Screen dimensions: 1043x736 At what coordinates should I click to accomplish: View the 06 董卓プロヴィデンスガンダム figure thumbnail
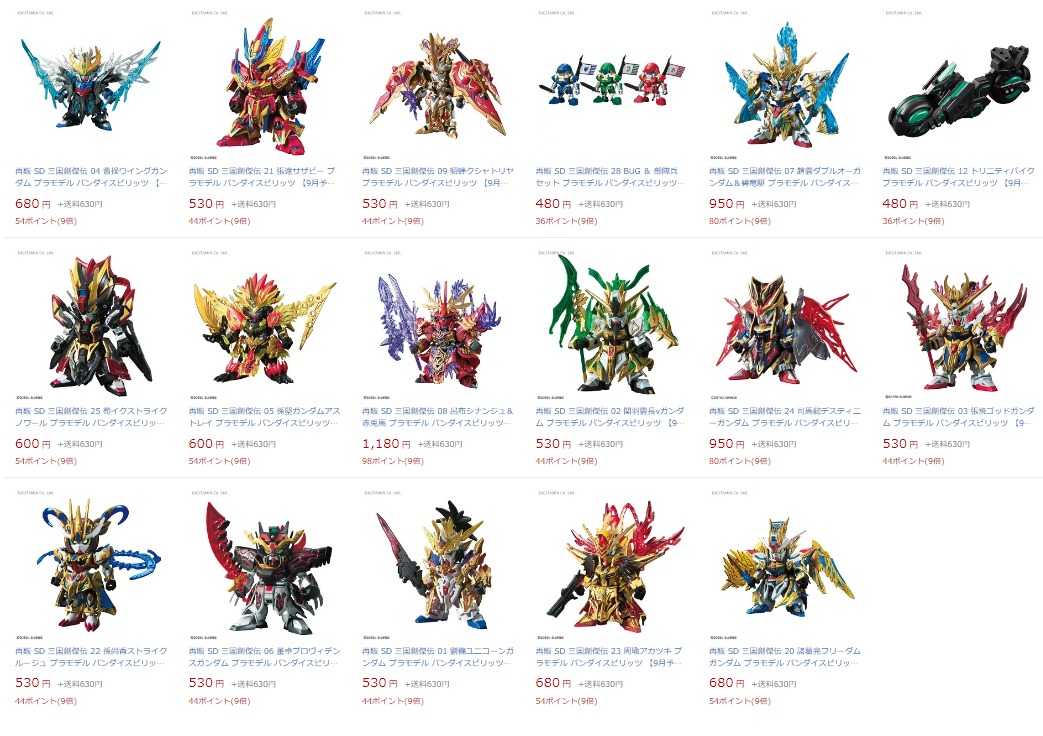pos(264,567)
